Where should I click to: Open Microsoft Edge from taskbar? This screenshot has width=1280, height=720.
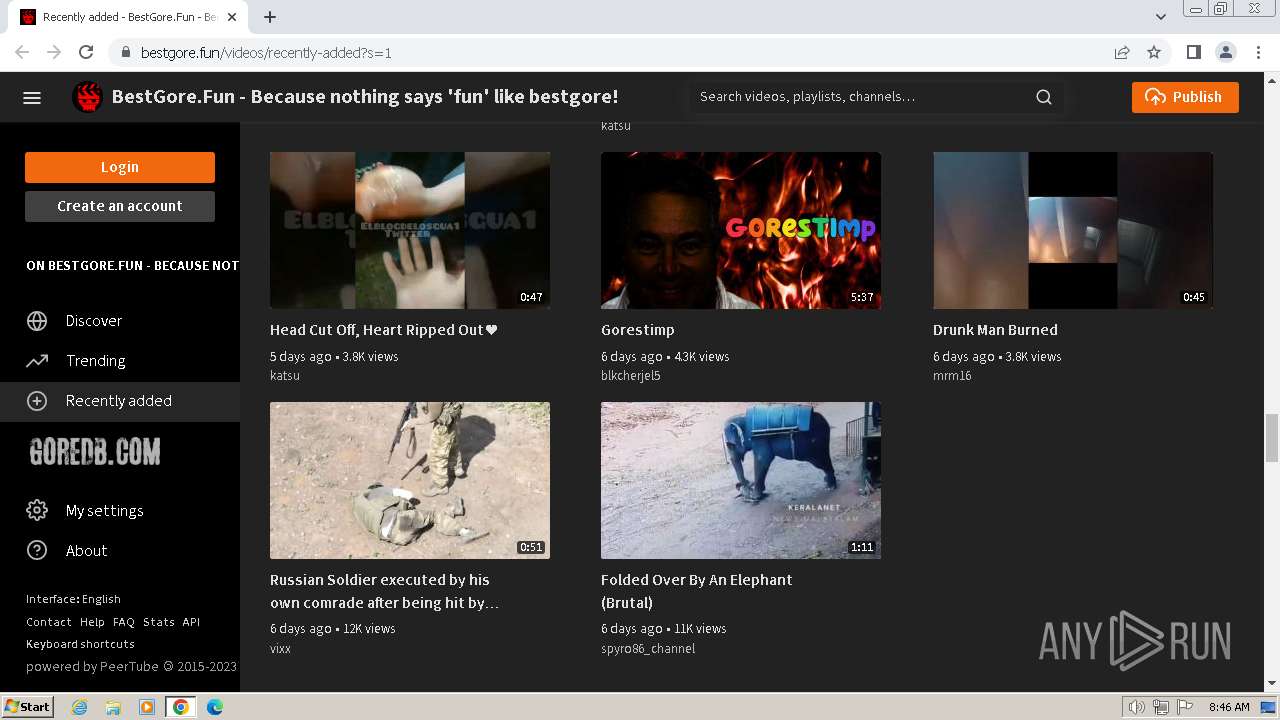[215, 707]
